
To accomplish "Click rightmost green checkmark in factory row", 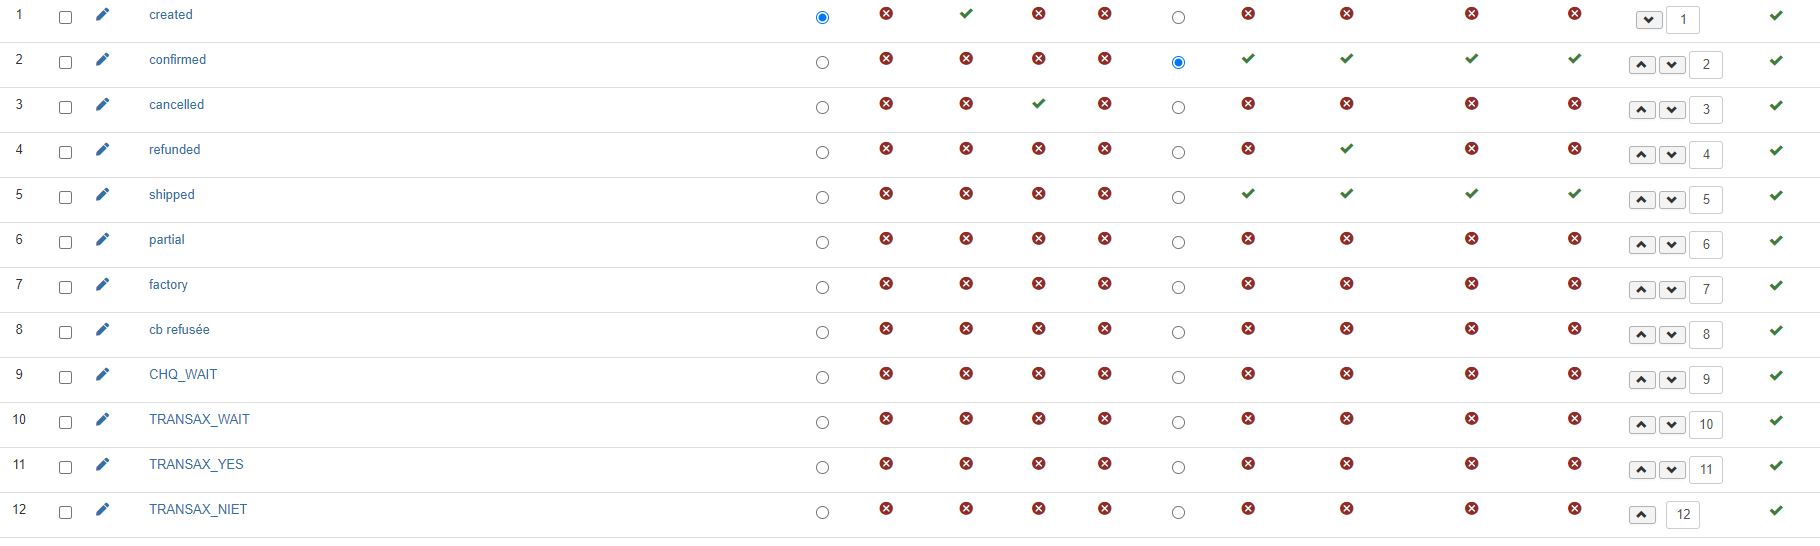I will [x=1776, y=286].
